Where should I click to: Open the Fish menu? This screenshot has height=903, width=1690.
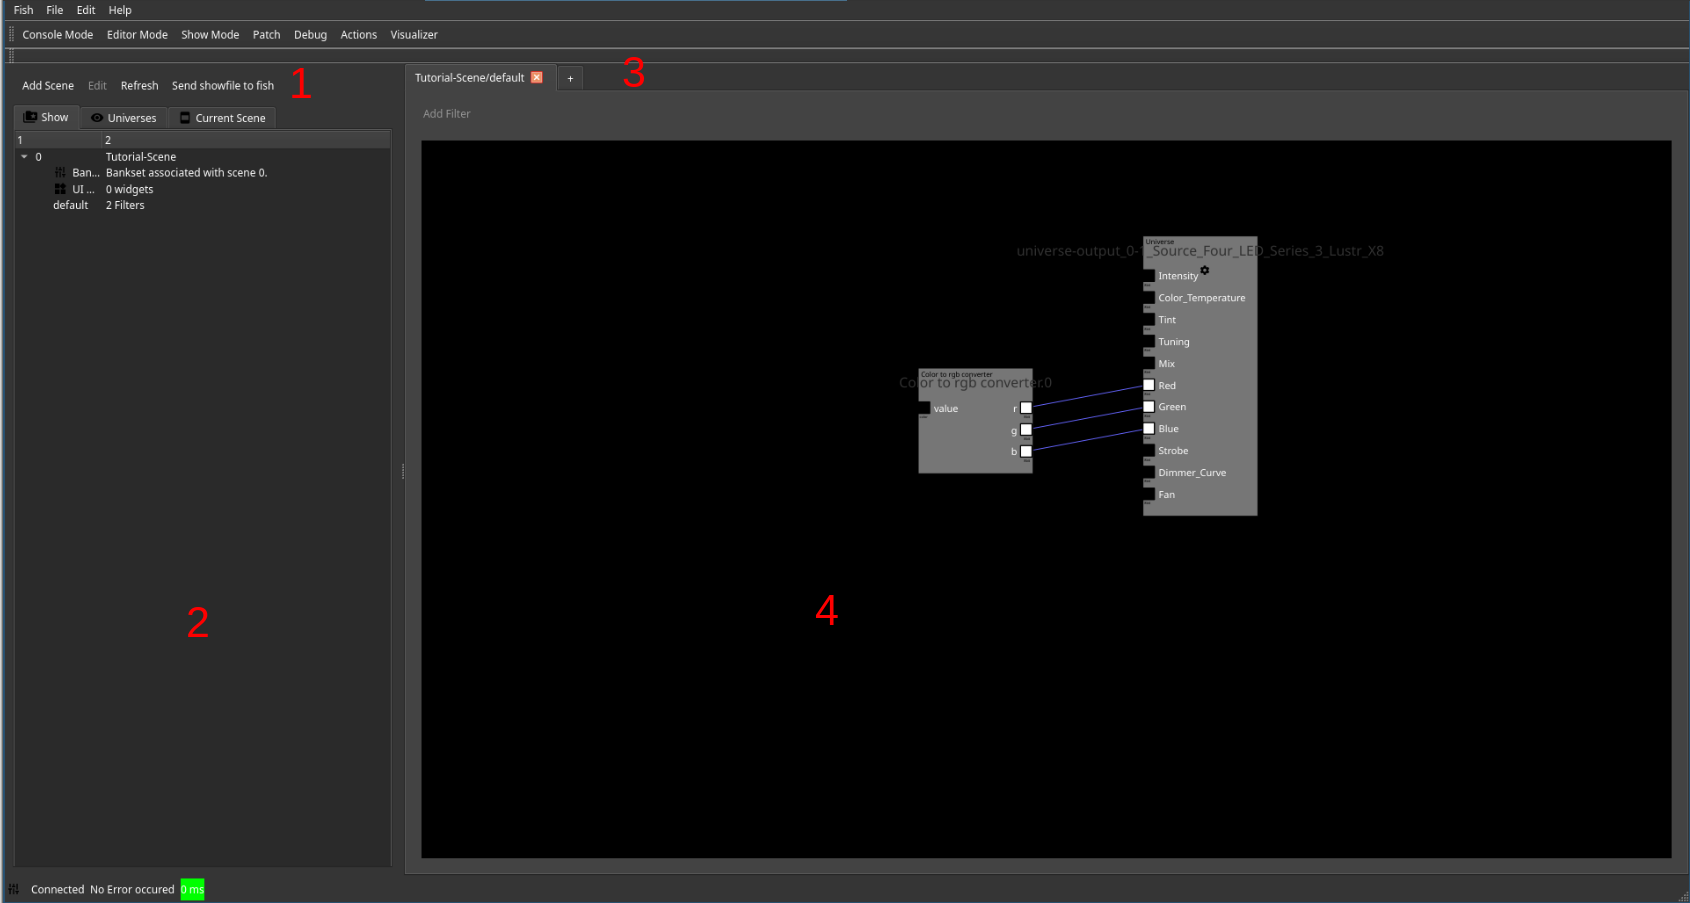click(23, 10)
